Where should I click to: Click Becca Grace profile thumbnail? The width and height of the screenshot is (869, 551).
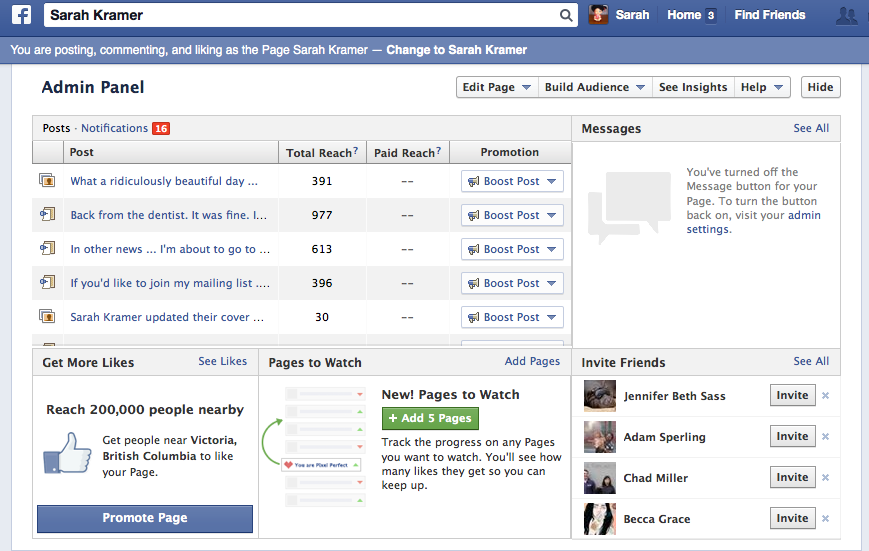[600, 519]
